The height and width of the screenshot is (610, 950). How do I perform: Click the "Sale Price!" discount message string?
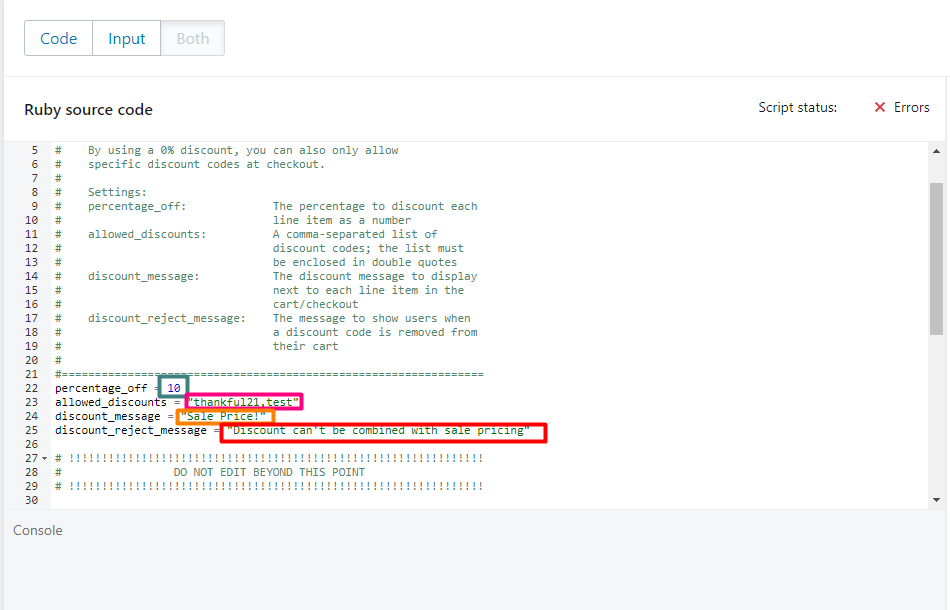pos(224,416)
